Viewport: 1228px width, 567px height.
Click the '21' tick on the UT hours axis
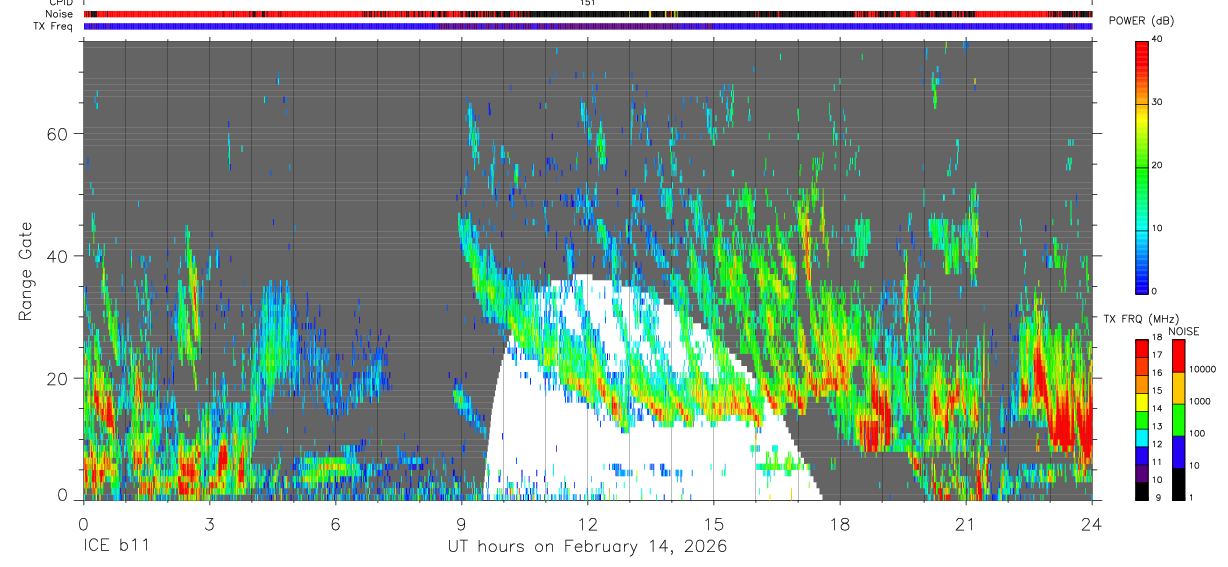click(965, 524)
